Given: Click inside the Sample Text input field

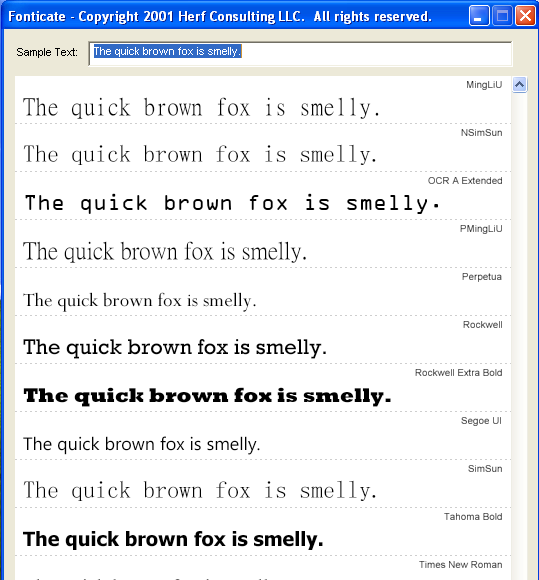Looking at the screenshot, I should coord(300,54).
